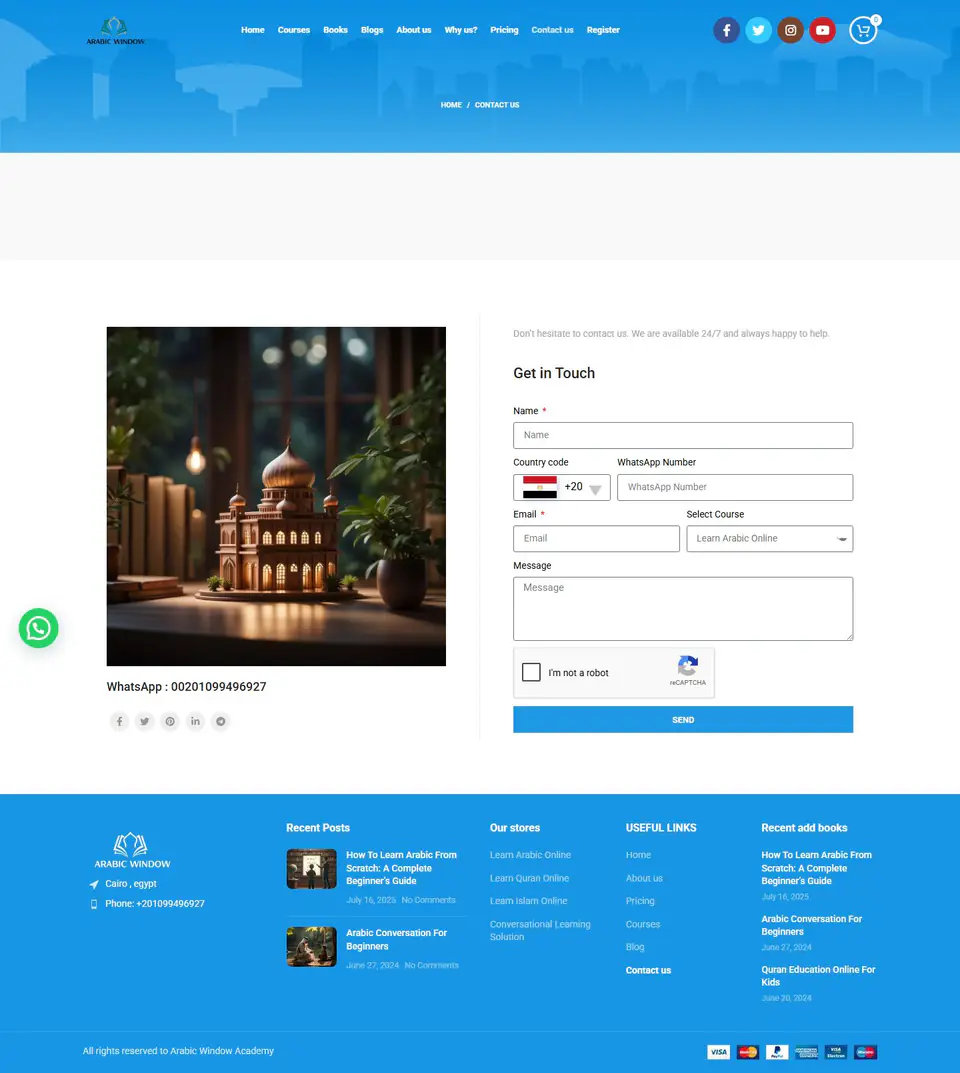Open Learn Arabic Online footer link
Image resolution: width=960 pixels, height=1073 pixels.
530,855
